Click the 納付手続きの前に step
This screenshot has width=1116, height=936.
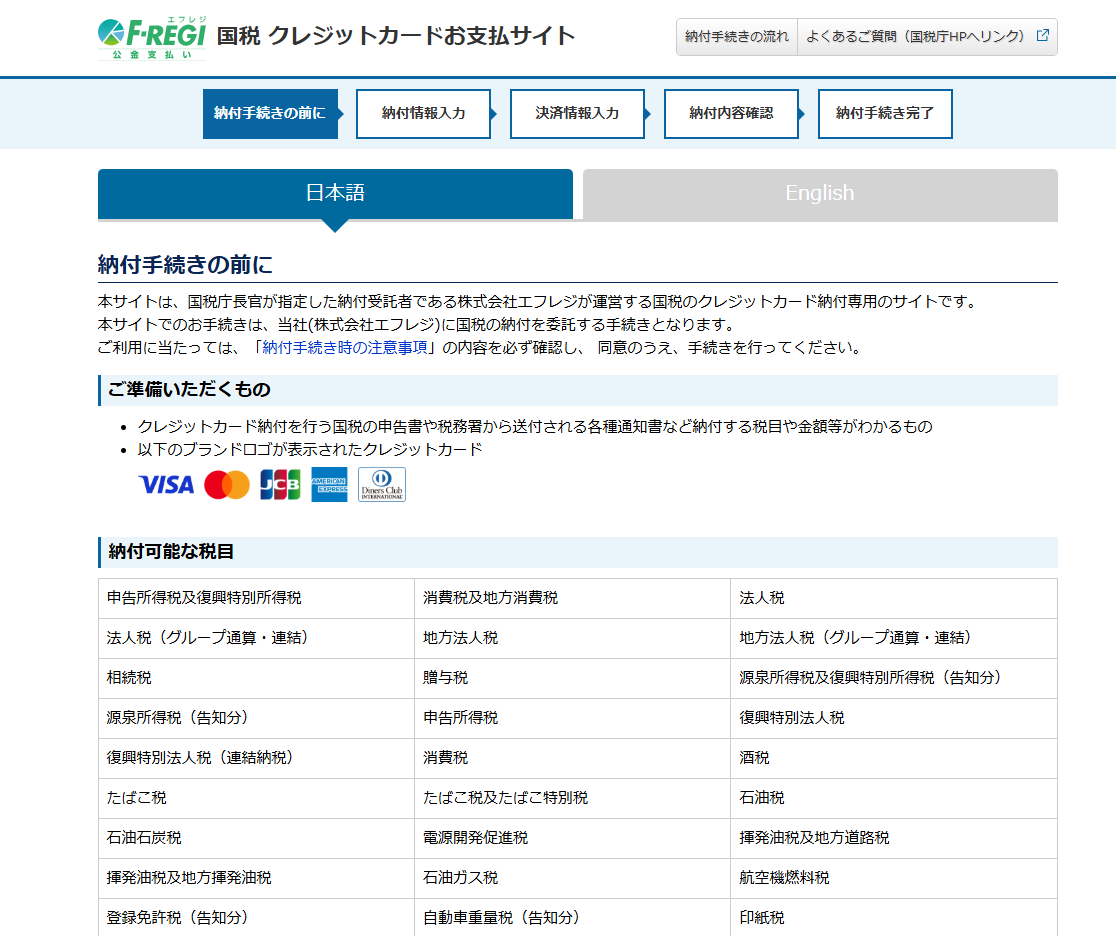[x=269, y=114]
